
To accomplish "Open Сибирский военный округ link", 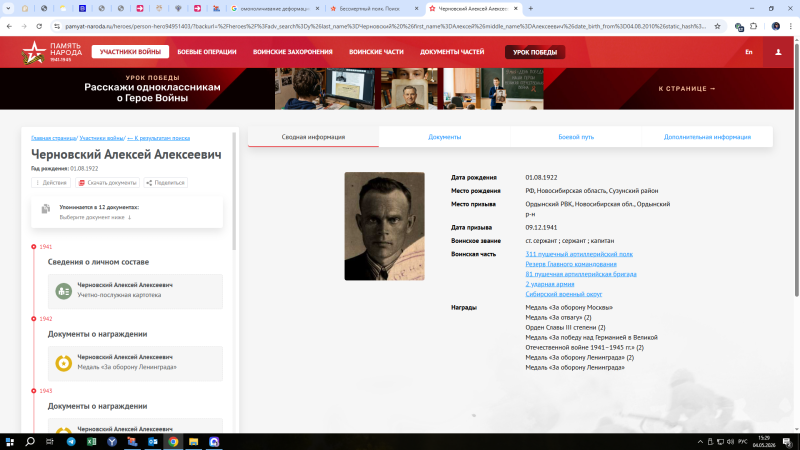I will (564, 294).
